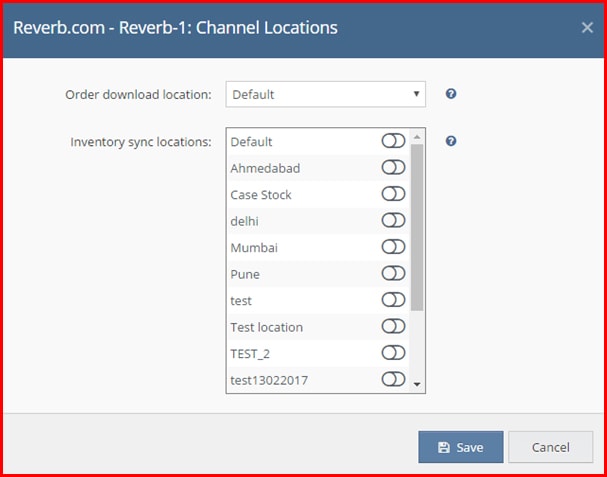Screen dimensions: 607x477
Task: Enable the Test location toggle
Action: point(393,326)
